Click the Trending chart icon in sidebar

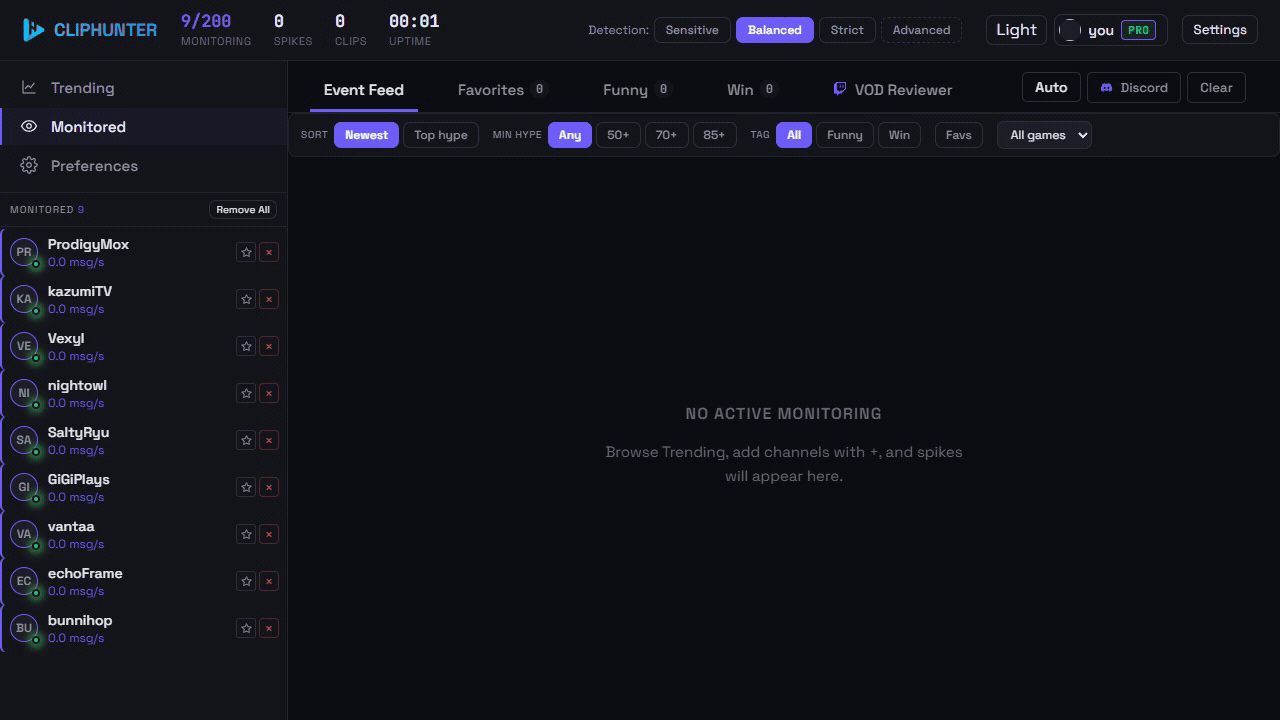[29, 88]
